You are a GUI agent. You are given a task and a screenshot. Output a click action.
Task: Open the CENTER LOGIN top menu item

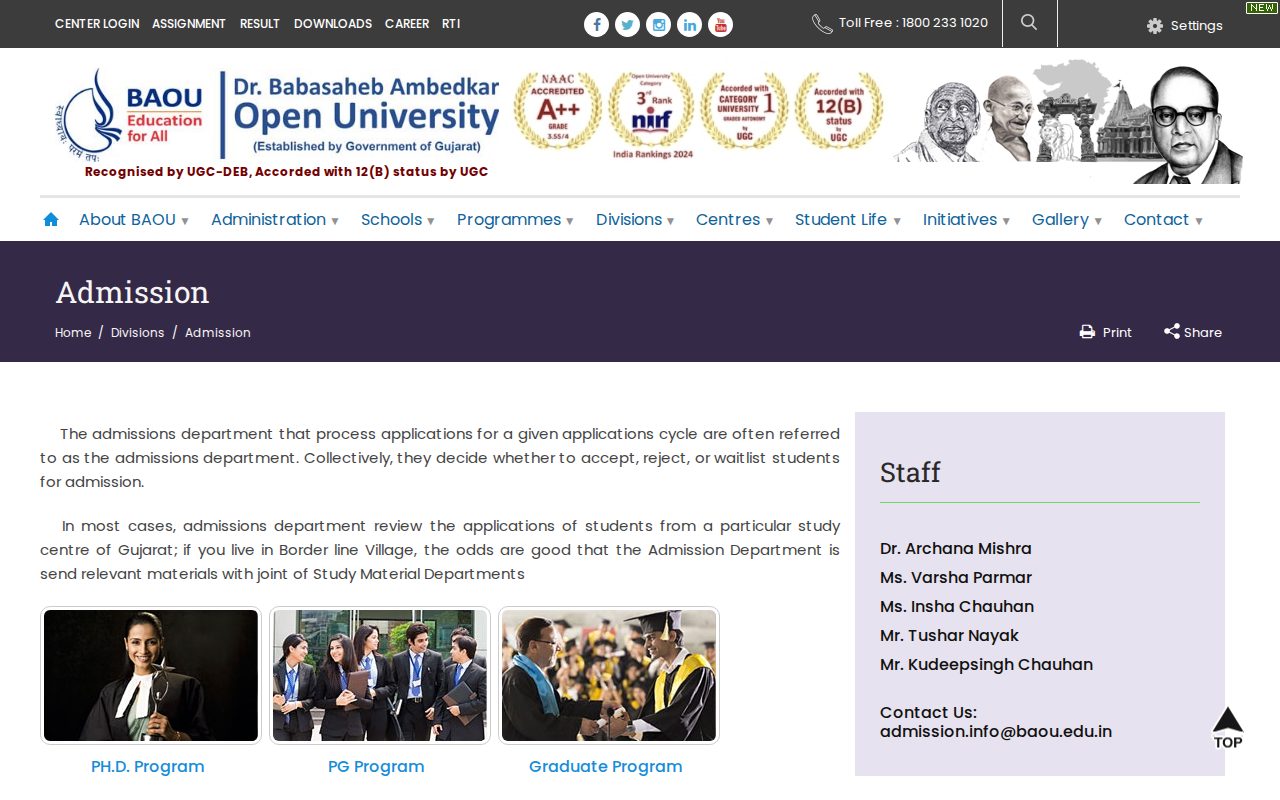click(97, 23)
